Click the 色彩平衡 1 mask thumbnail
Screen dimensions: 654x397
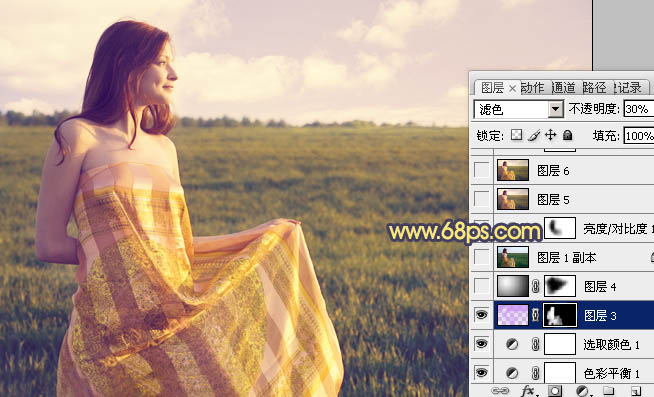[560, 373]
